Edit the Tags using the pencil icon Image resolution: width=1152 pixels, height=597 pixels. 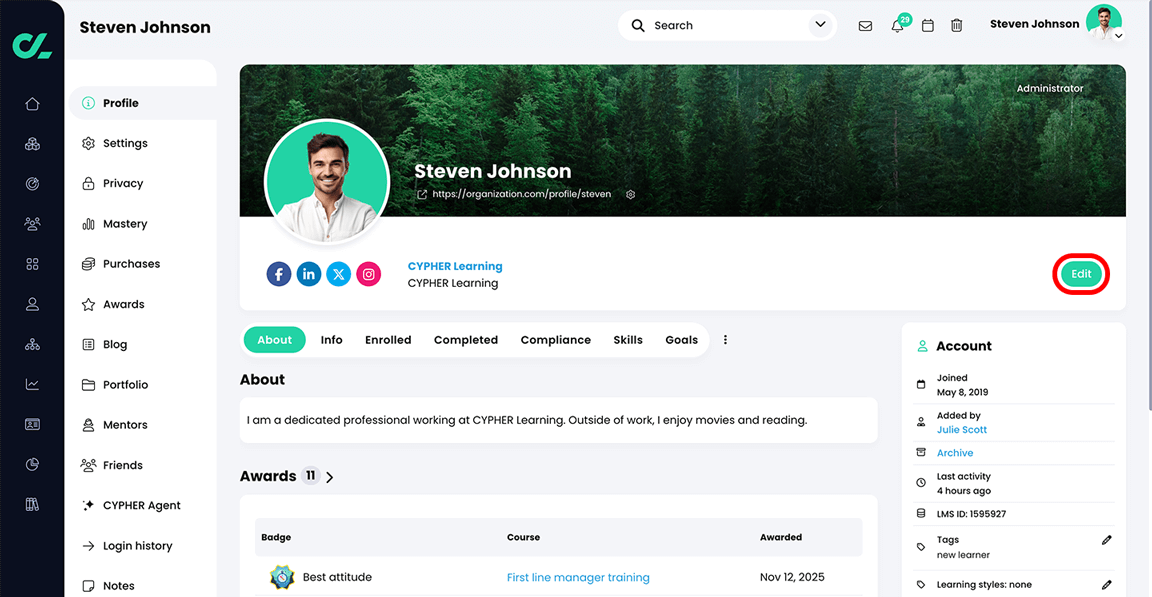click(x=1106, y=539)
